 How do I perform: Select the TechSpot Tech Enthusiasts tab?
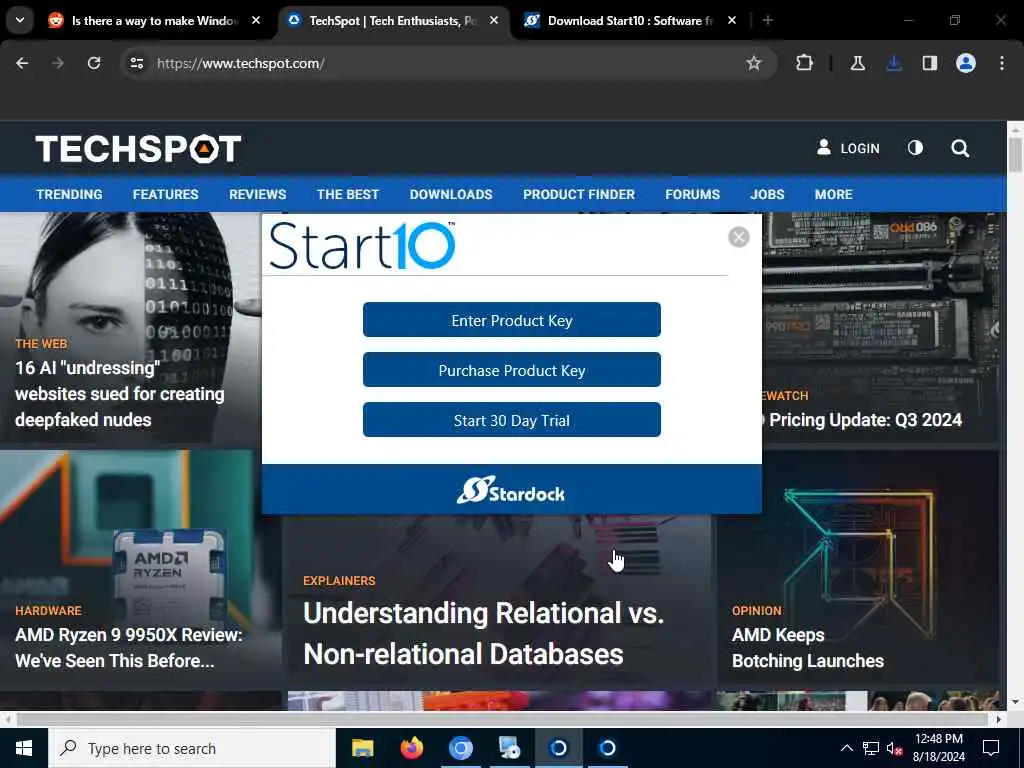click(393, 21)
